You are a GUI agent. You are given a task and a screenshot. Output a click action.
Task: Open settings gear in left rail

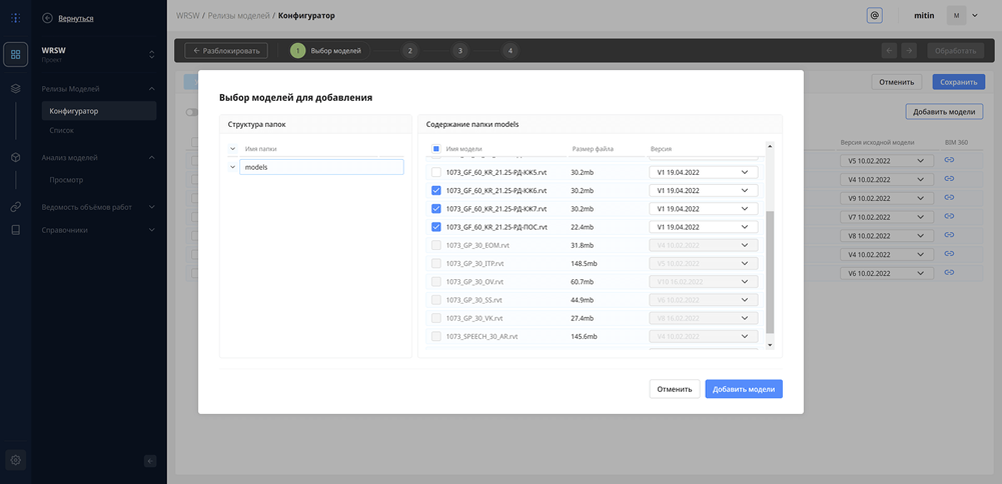click(16, 460)
